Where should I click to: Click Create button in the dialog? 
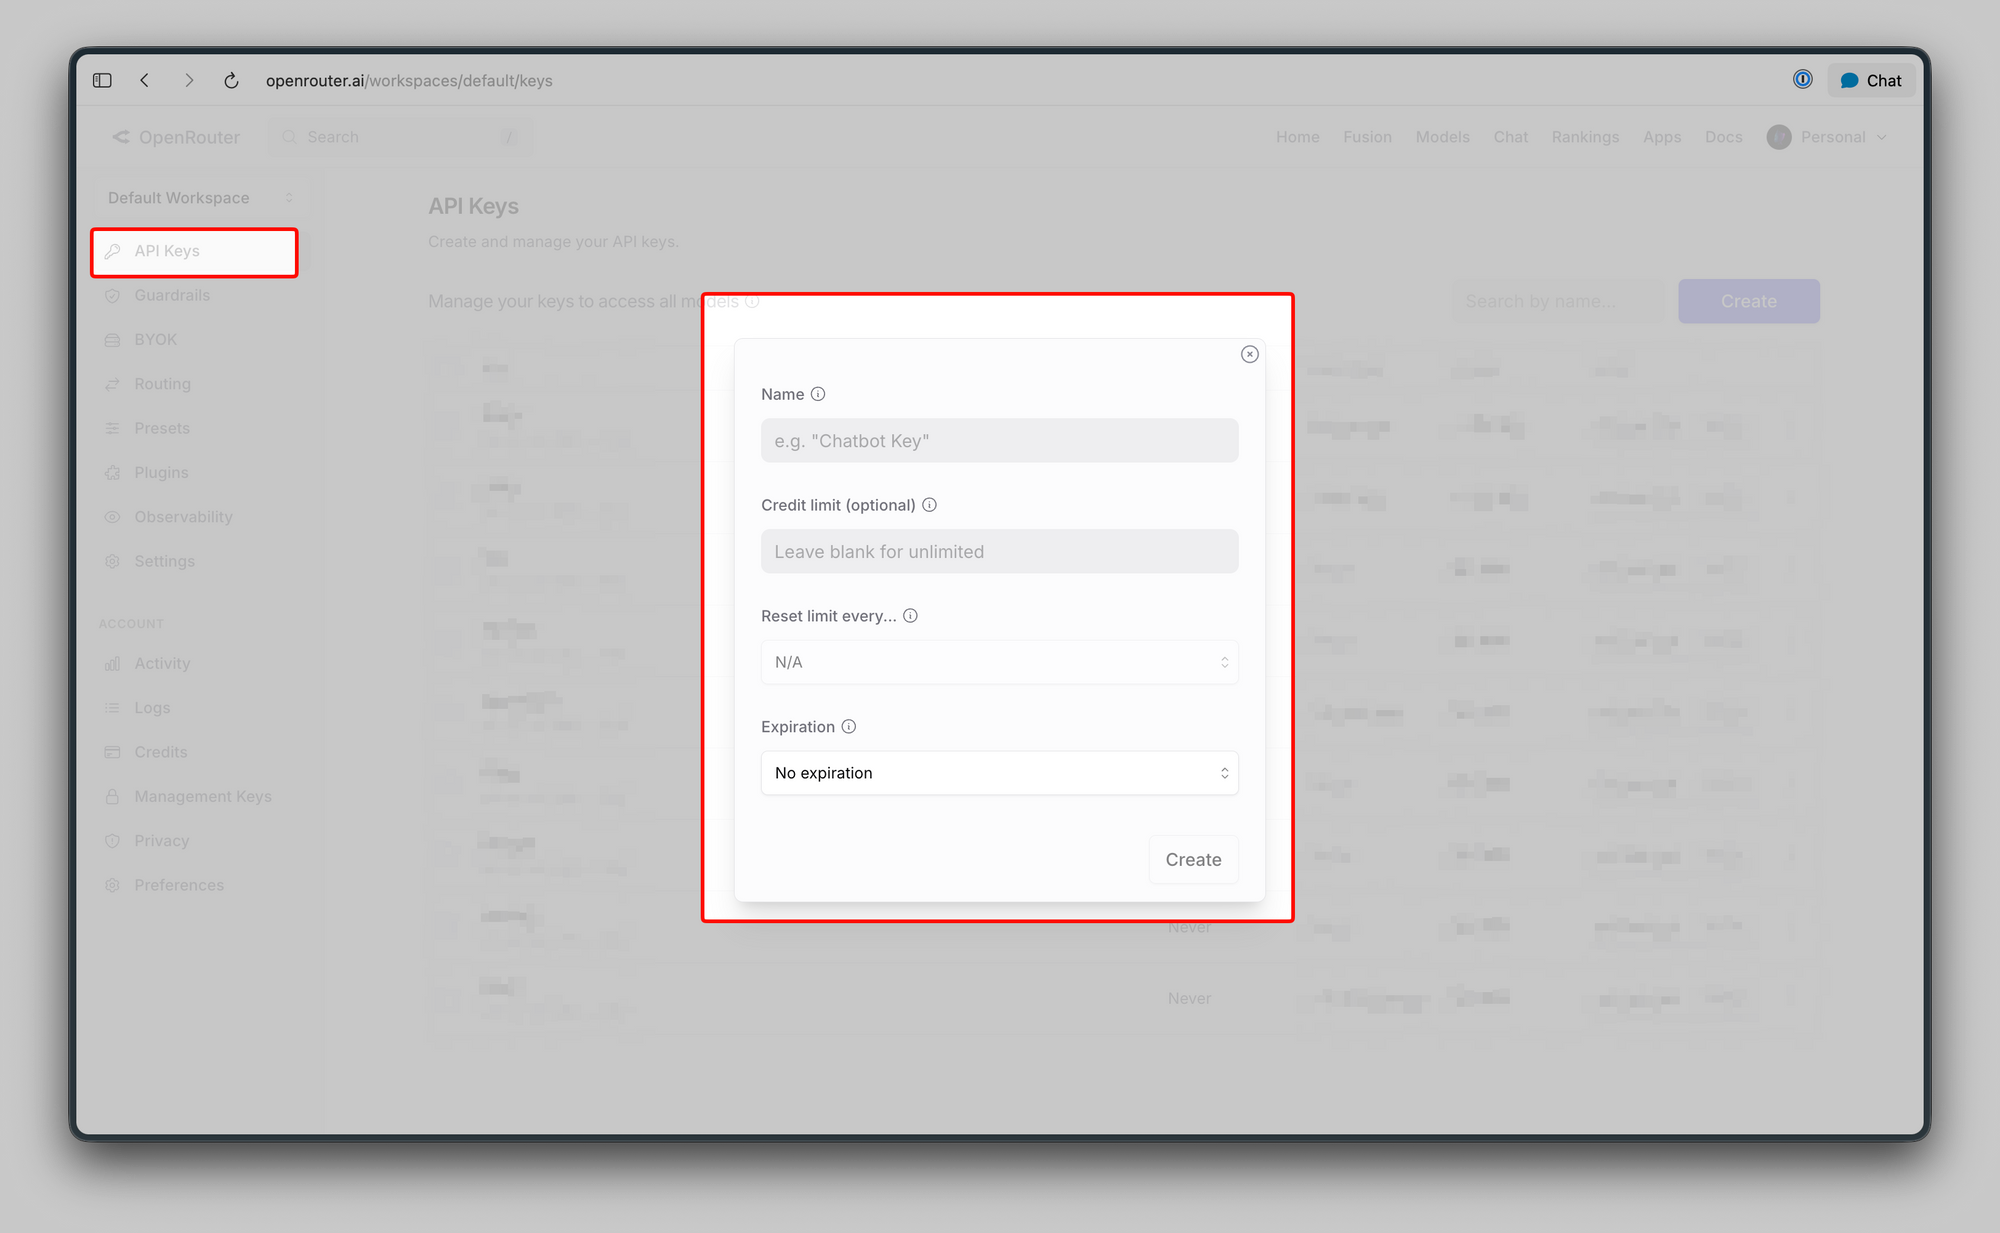(1193, 860)
